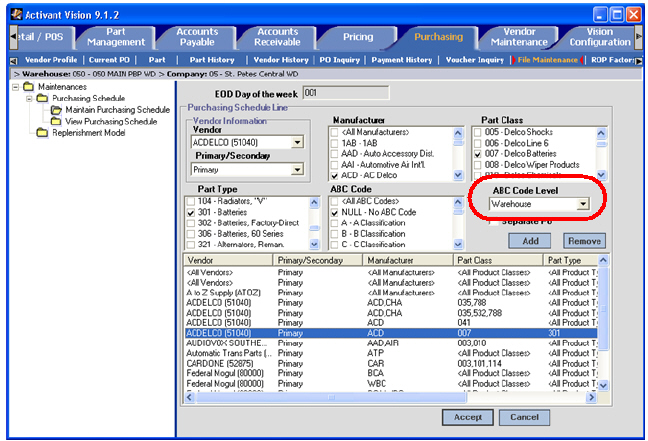The height and width of the screenshot is (441, 648).
Task: Uncheck the NULL - No ABC Code checkbox
Action: [x=334, y=212]
